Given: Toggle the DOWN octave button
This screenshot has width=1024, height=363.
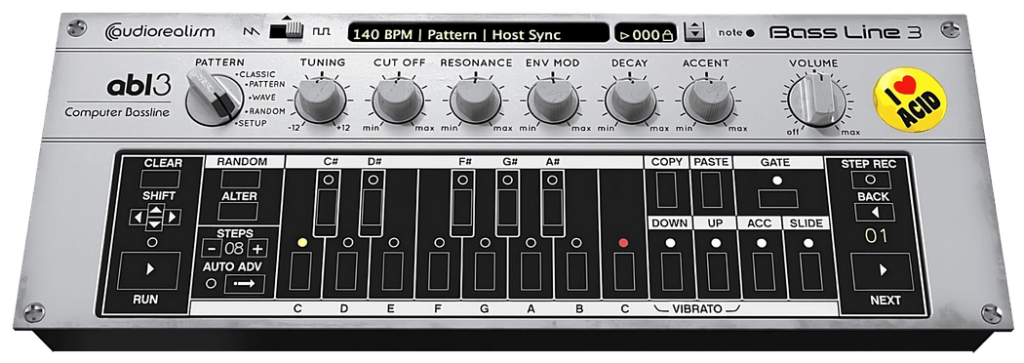Looking at the screenshot, I should tap(671, 271).
